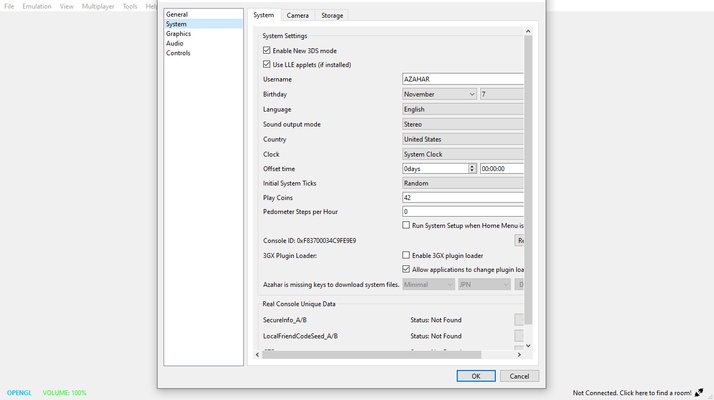
Task: Click the SecureInfo_A/B choose button
Action: (519, 319)
